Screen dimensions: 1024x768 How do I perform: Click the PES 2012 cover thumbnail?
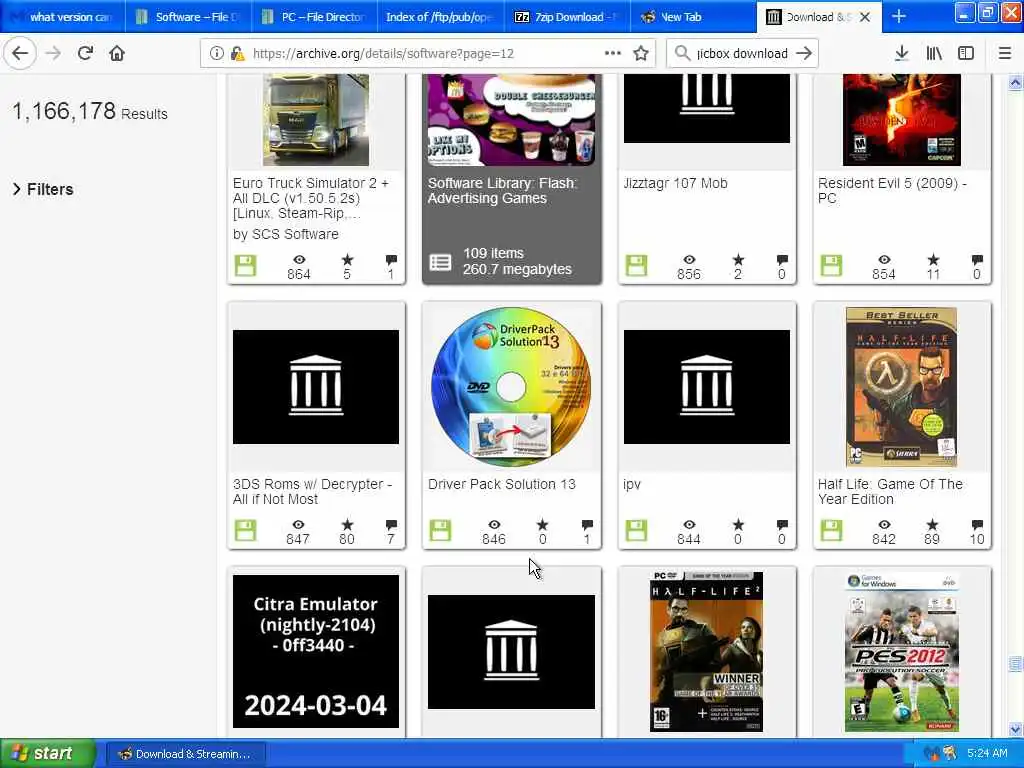coord(901,652)
